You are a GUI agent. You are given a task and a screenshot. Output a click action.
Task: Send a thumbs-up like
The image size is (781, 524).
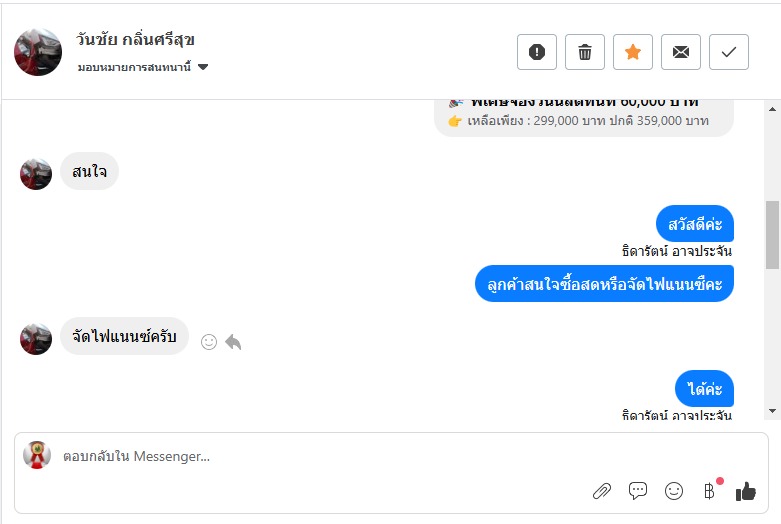coord(746,491)
